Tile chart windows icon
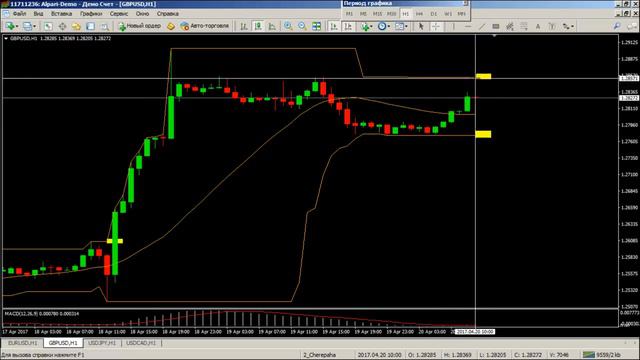This screenshot has width=640, height=360. (316, 26)
